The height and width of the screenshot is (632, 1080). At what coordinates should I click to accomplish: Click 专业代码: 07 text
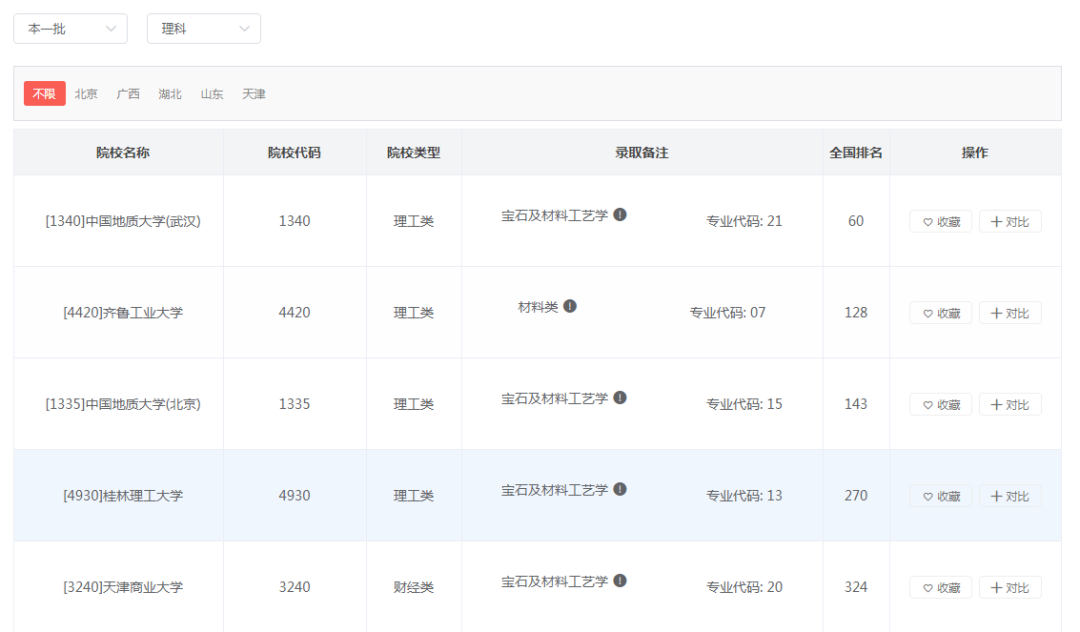tap(727, 313)
